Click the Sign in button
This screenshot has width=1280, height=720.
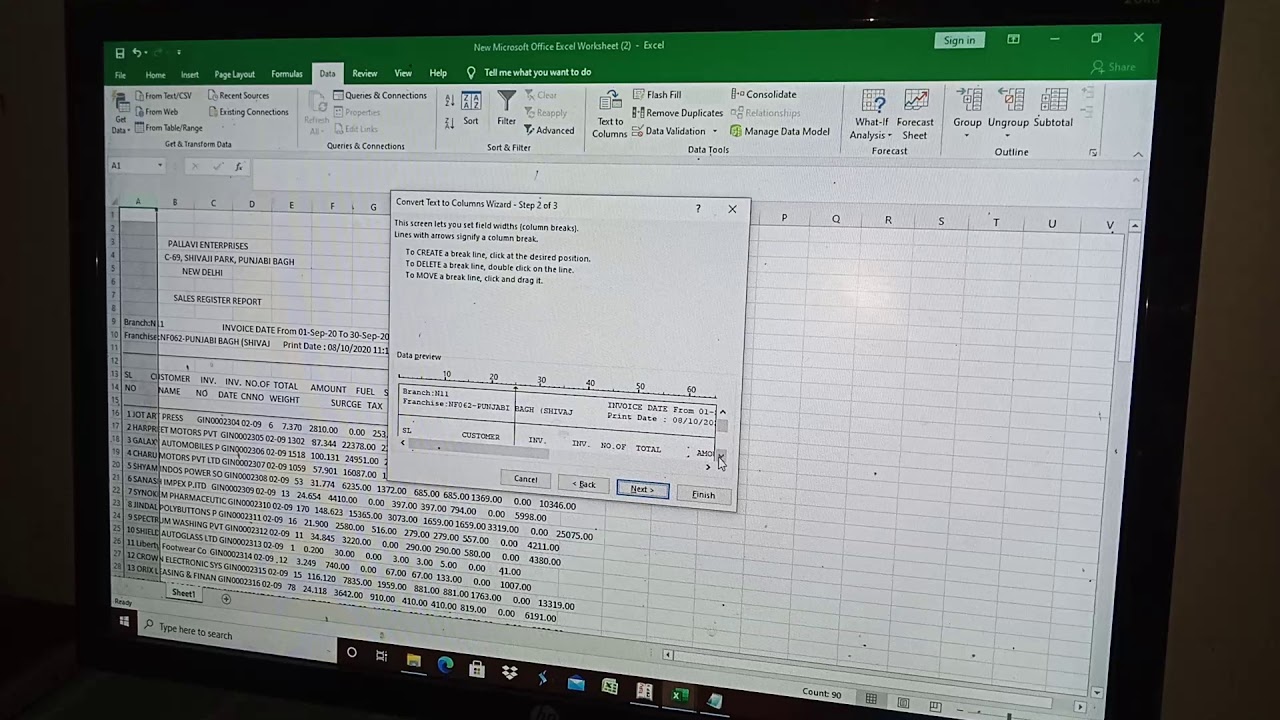pyautogui.click(x=959, y=40)
